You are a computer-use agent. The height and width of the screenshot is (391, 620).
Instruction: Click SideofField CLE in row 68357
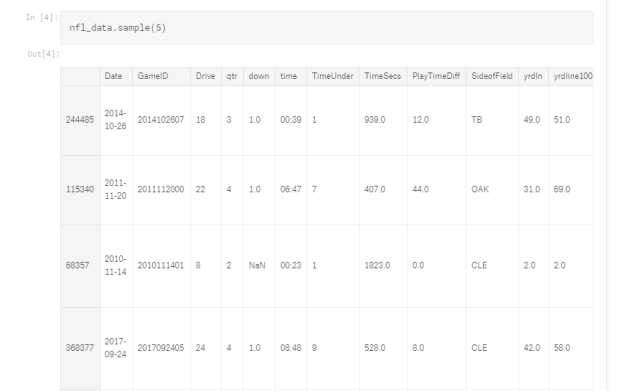[x=479, y=265]
